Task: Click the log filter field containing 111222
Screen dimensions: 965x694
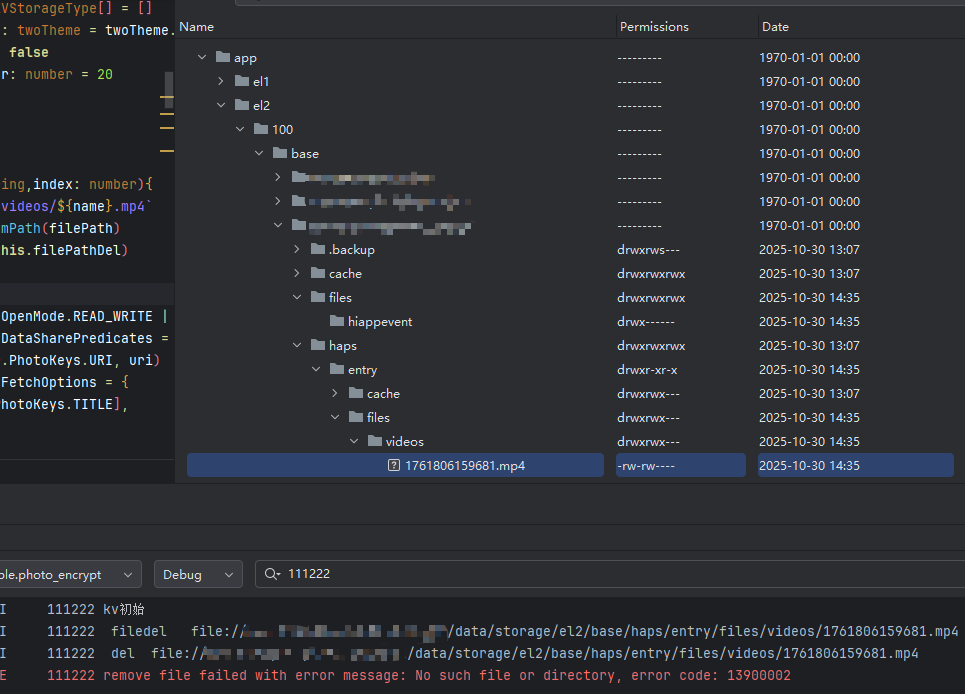Action: pyautogui.click(x=600, y=575)
